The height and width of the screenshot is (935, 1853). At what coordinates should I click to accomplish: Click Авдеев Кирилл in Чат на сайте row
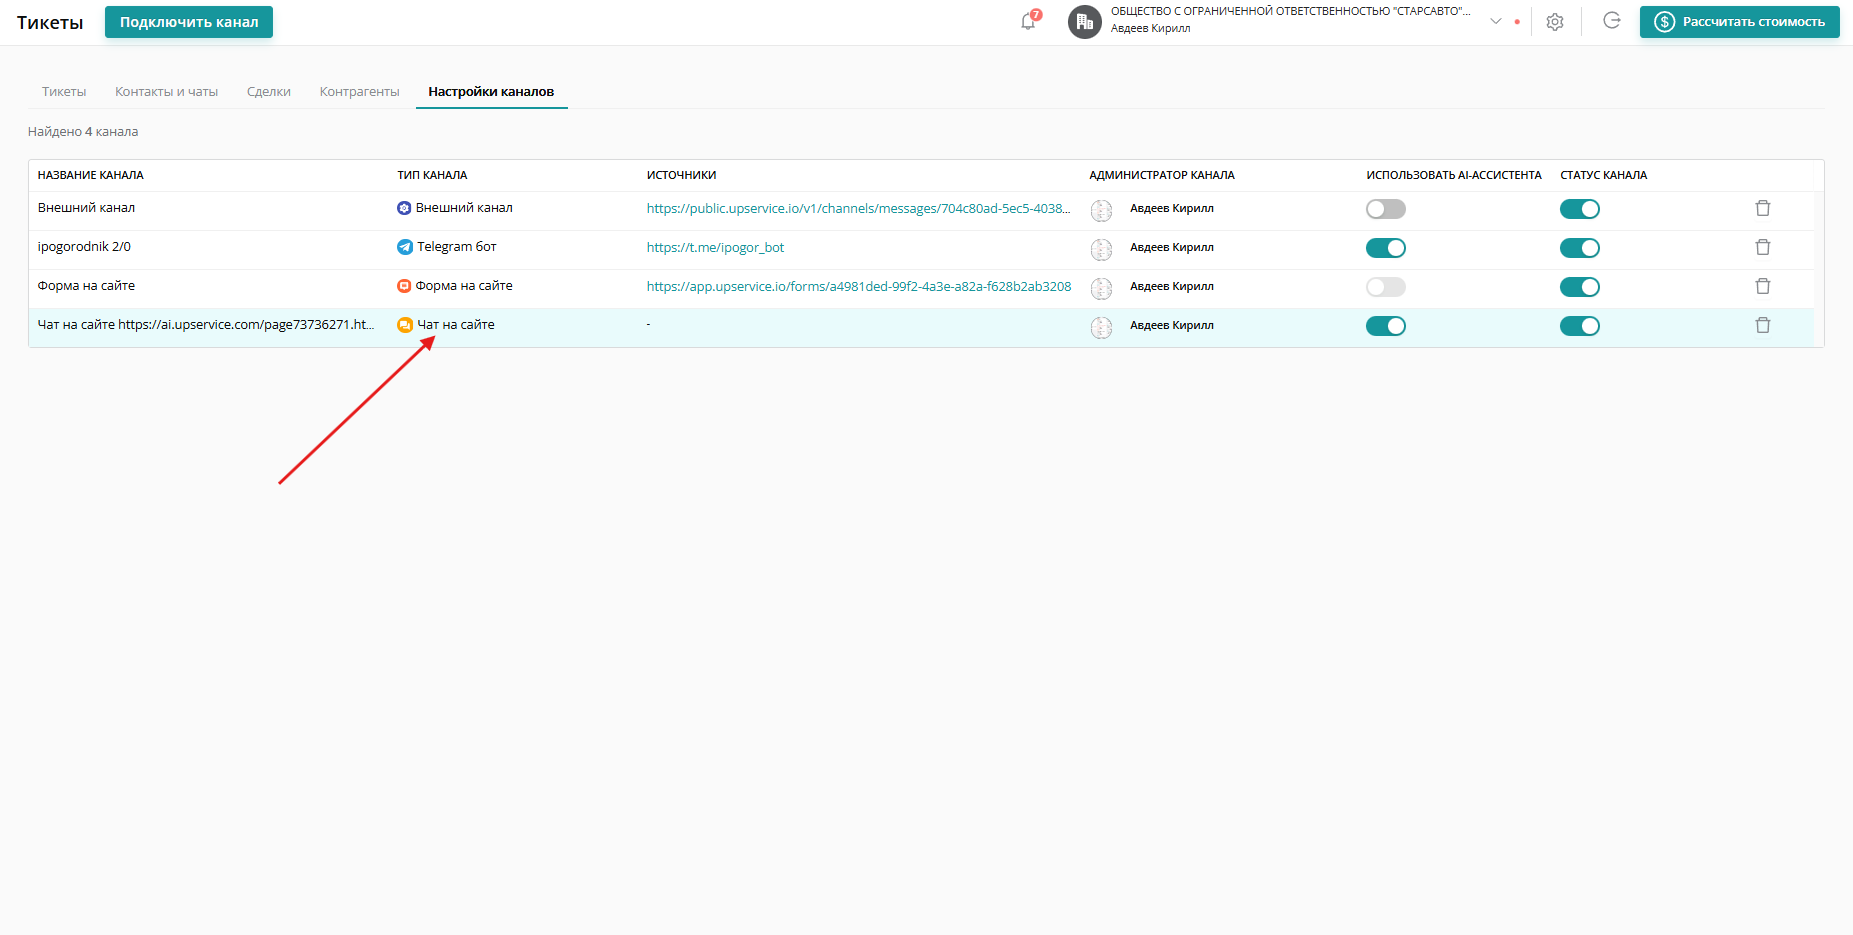[1172, 325]
